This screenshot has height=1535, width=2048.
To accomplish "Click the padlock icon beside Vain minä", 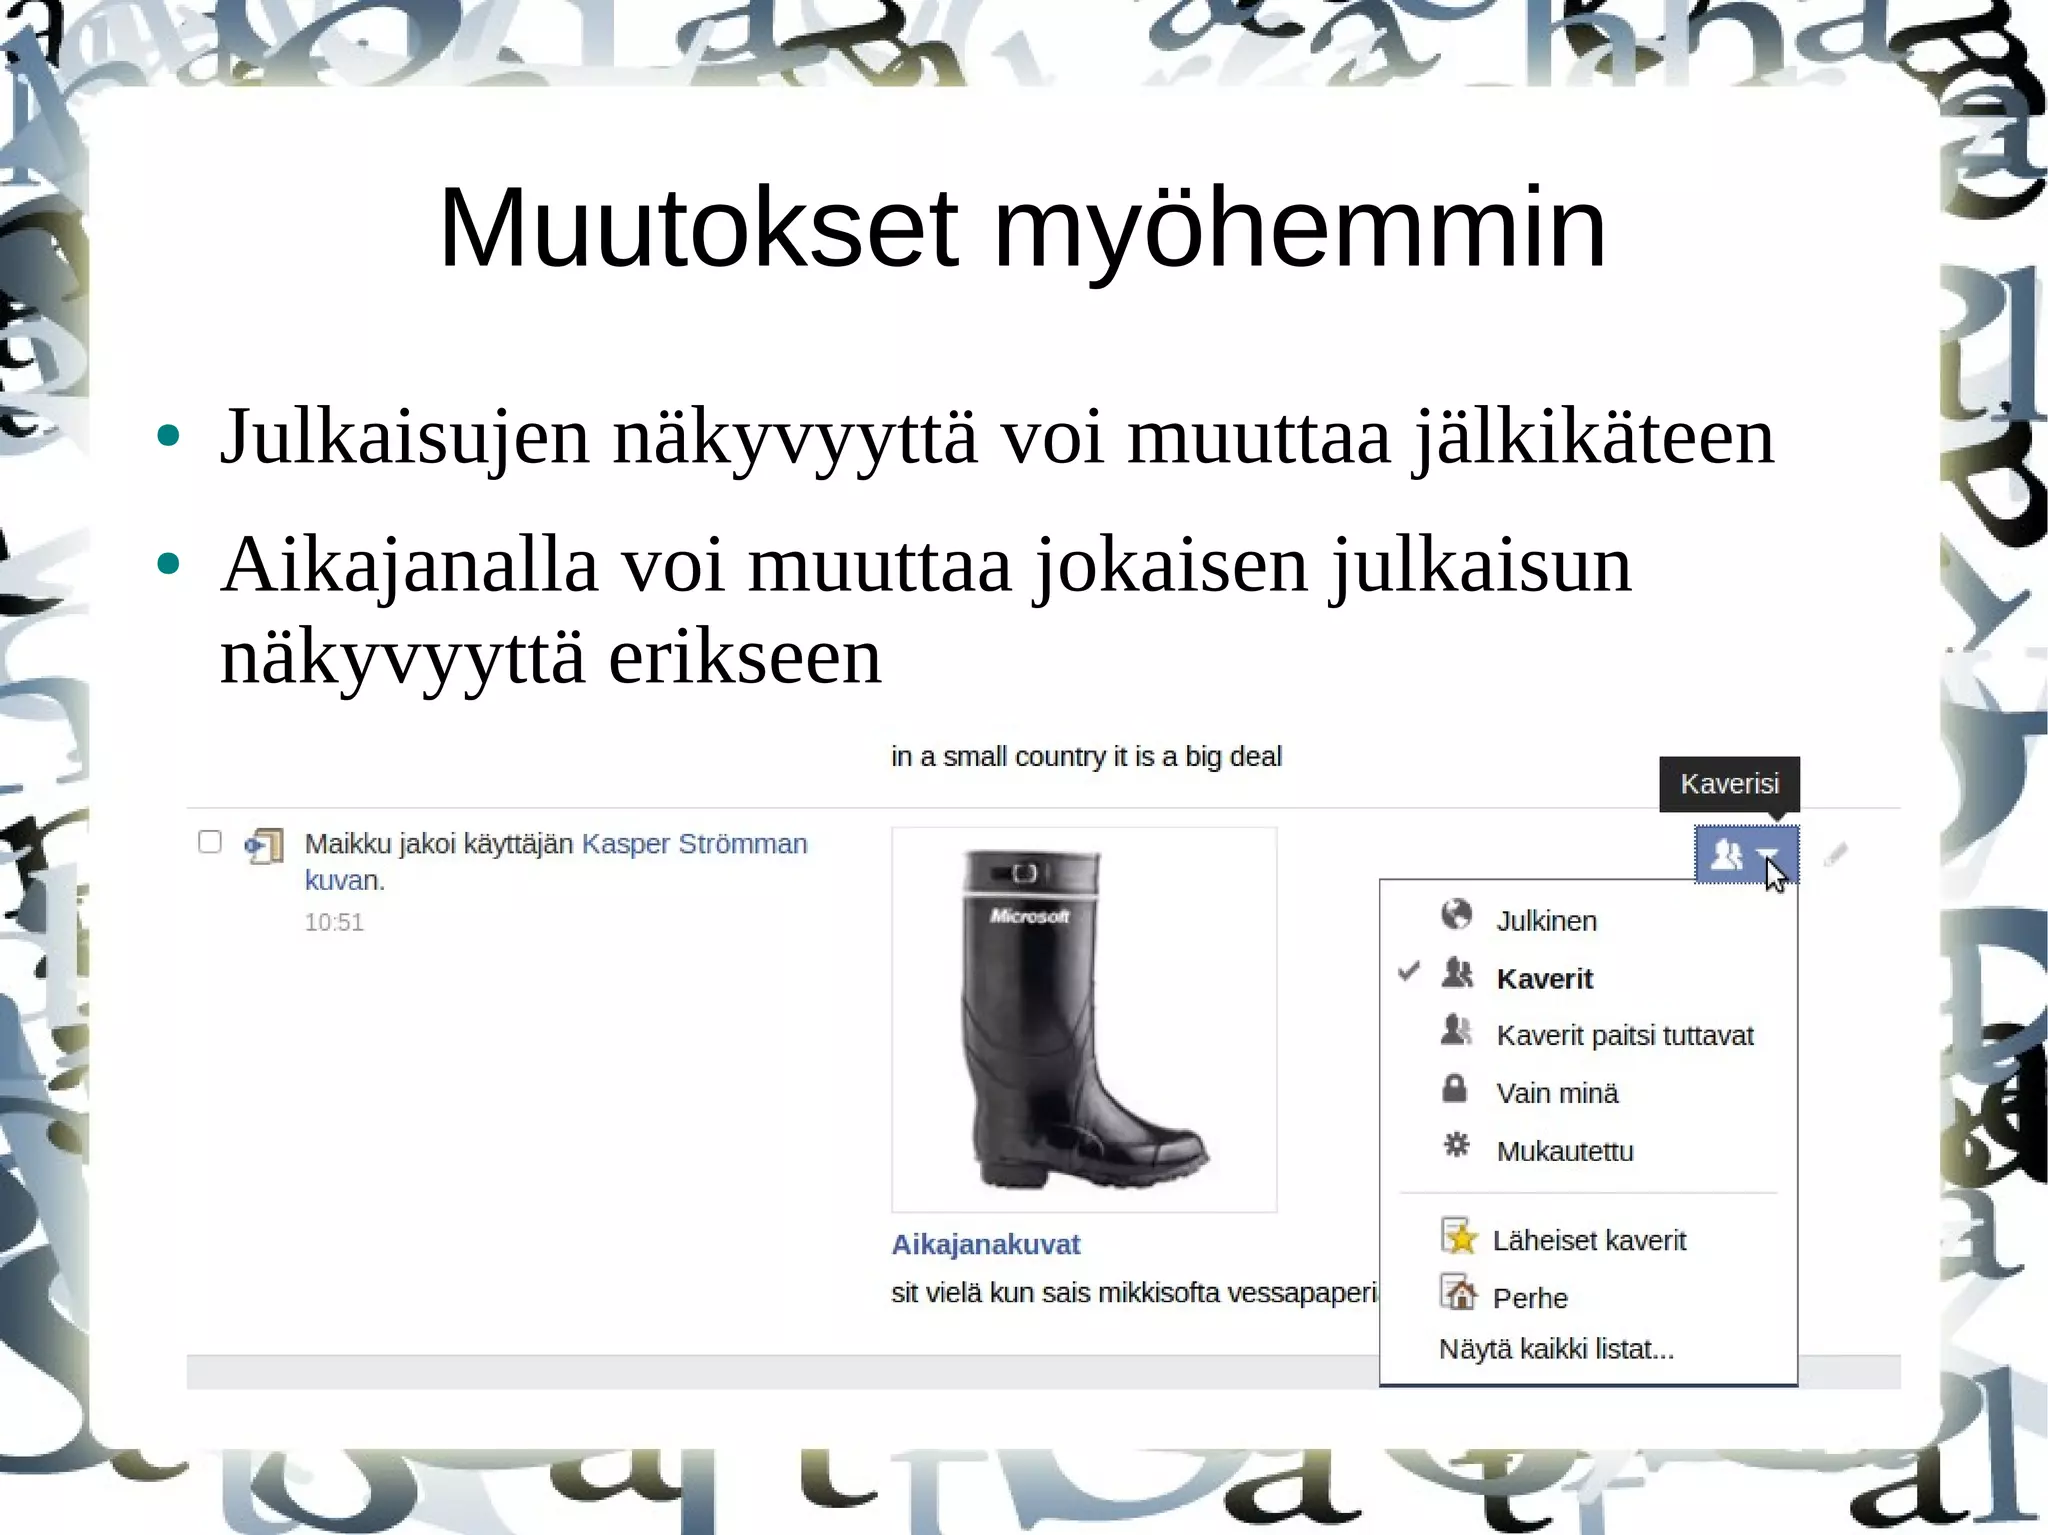I will click(x=1455, y=1088).
